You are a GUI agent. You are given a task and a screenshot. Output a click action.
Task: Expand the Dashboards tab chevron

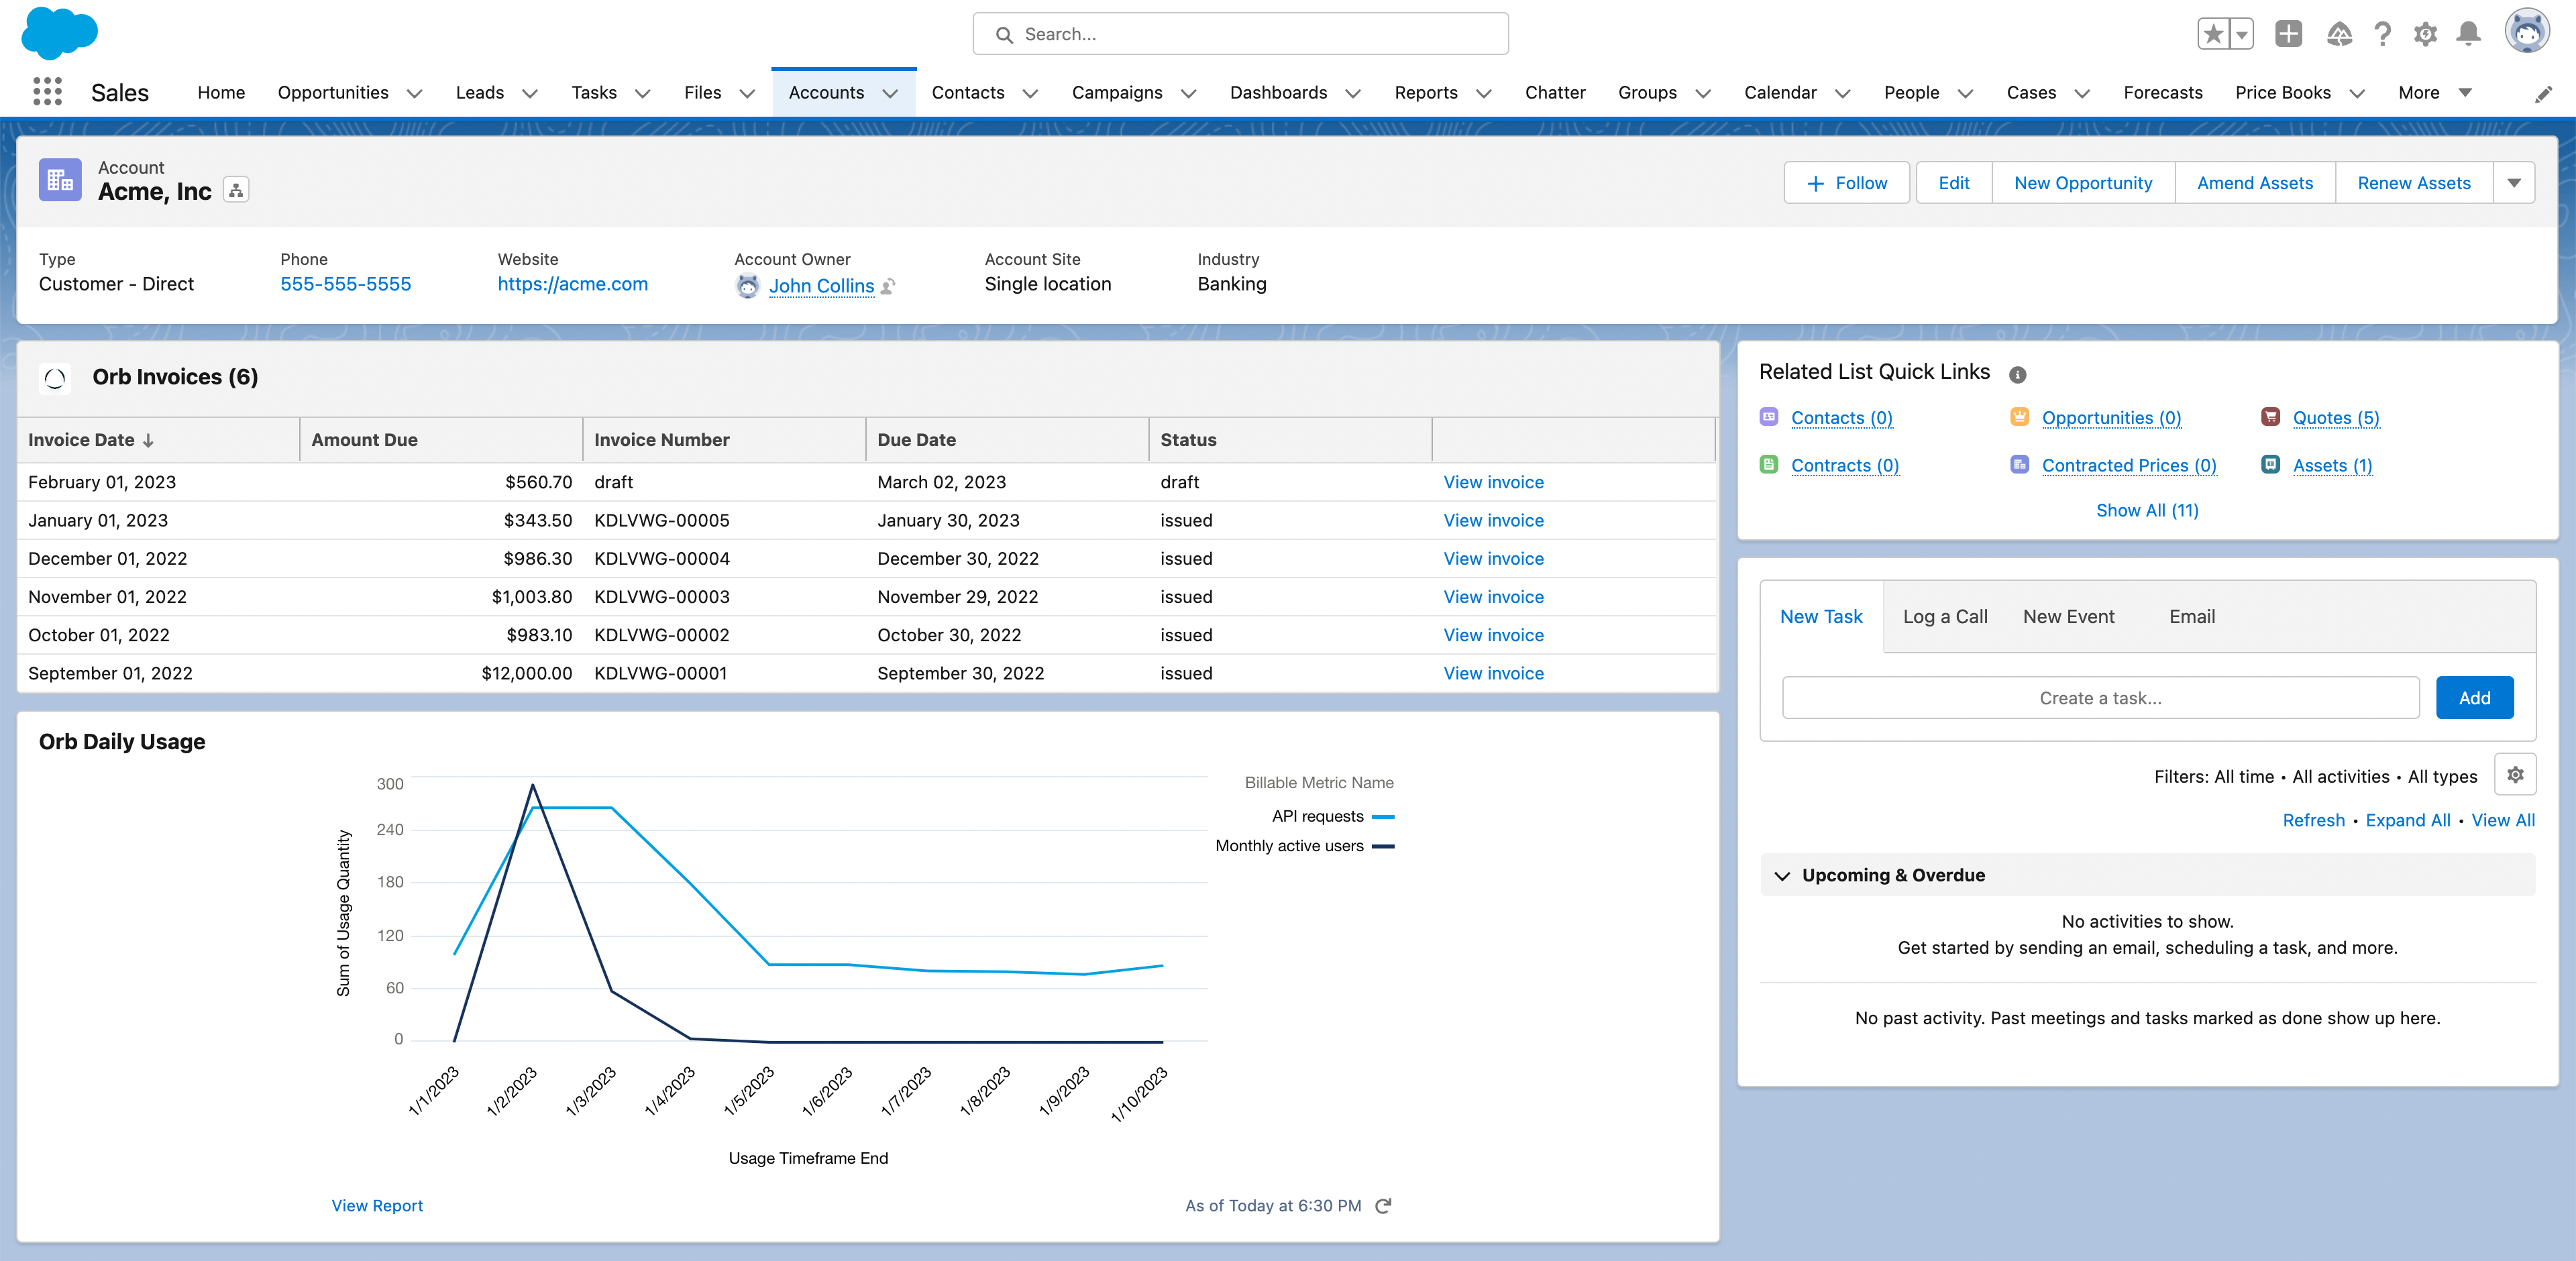(x=1353, y=93)
